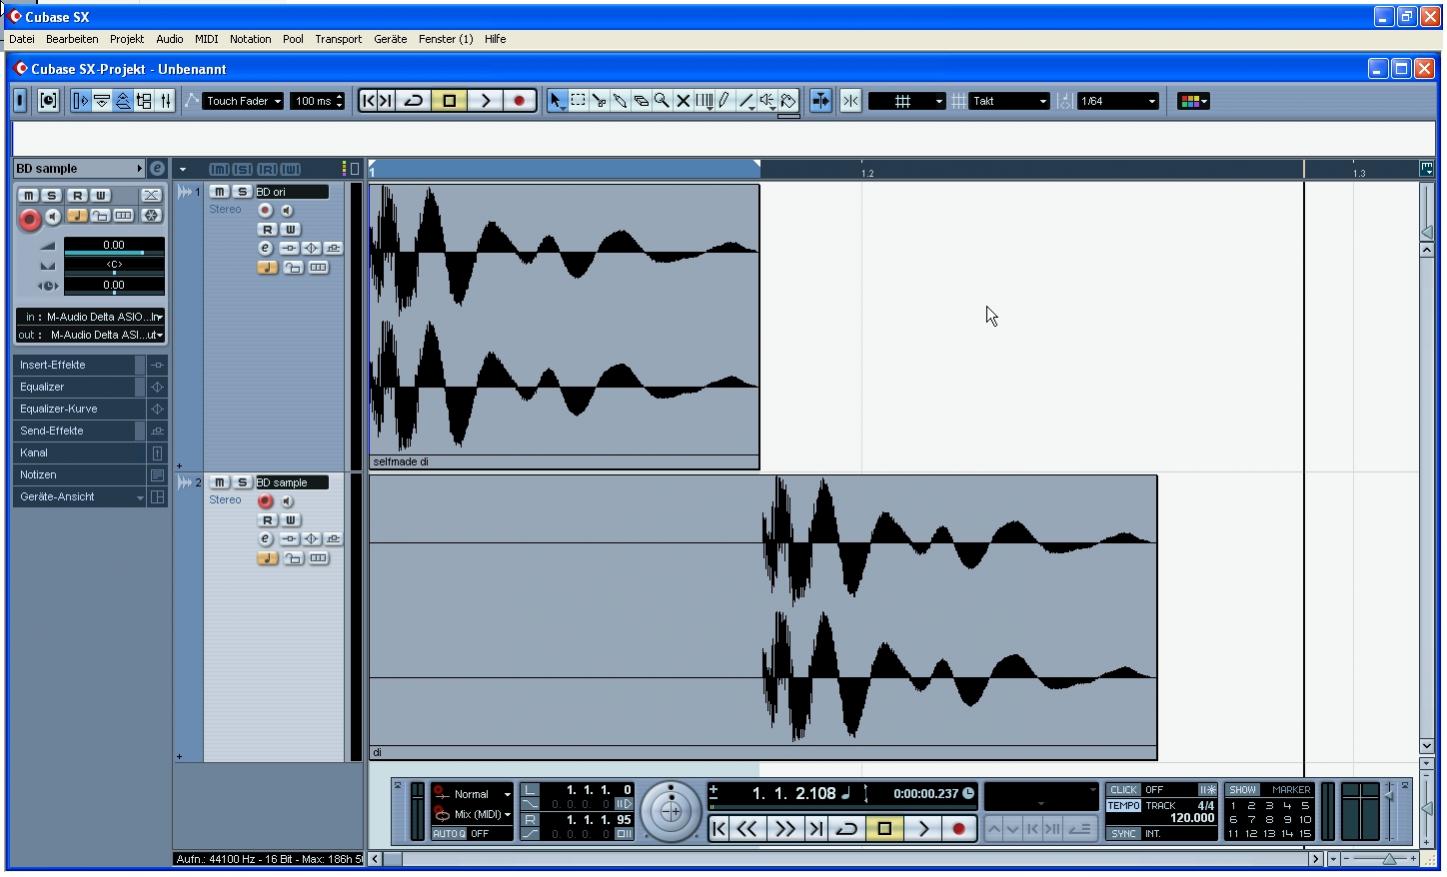The image size is (1447, 877).
Task: Open the Pool window from toolbar icon
Action: click(144, 101)
